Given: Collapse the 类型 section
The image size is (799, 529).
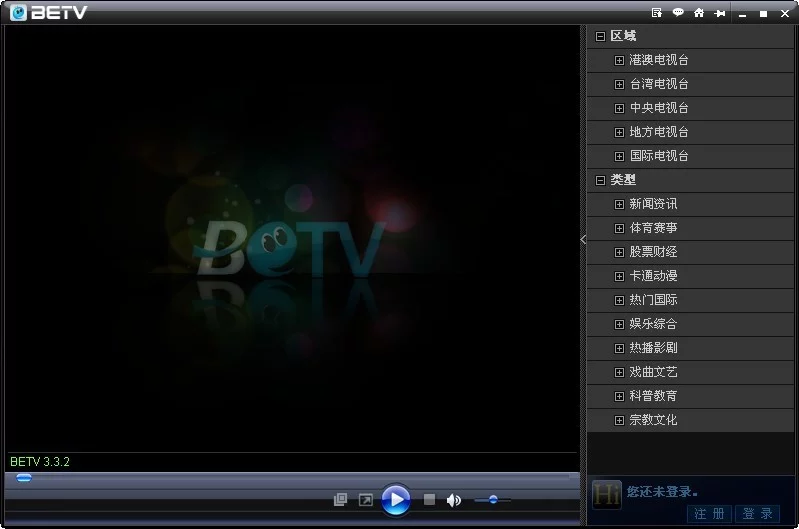Looking at the screenshot, I should coord(600,180).
